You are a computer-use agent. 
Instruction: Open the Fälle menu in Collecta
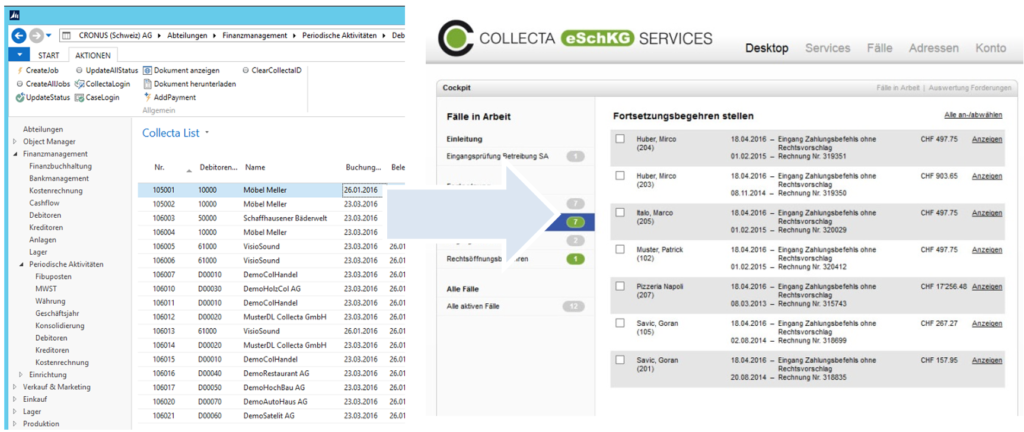point(880,48)
